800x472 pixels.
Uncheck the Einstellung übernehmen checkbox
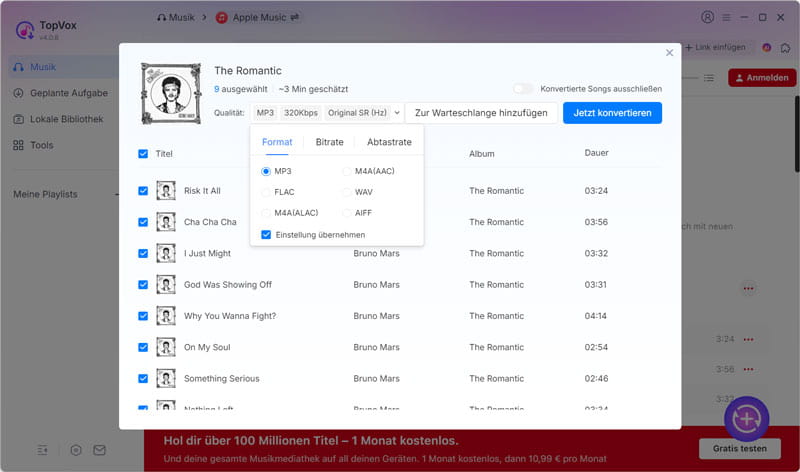pos(266,235)
